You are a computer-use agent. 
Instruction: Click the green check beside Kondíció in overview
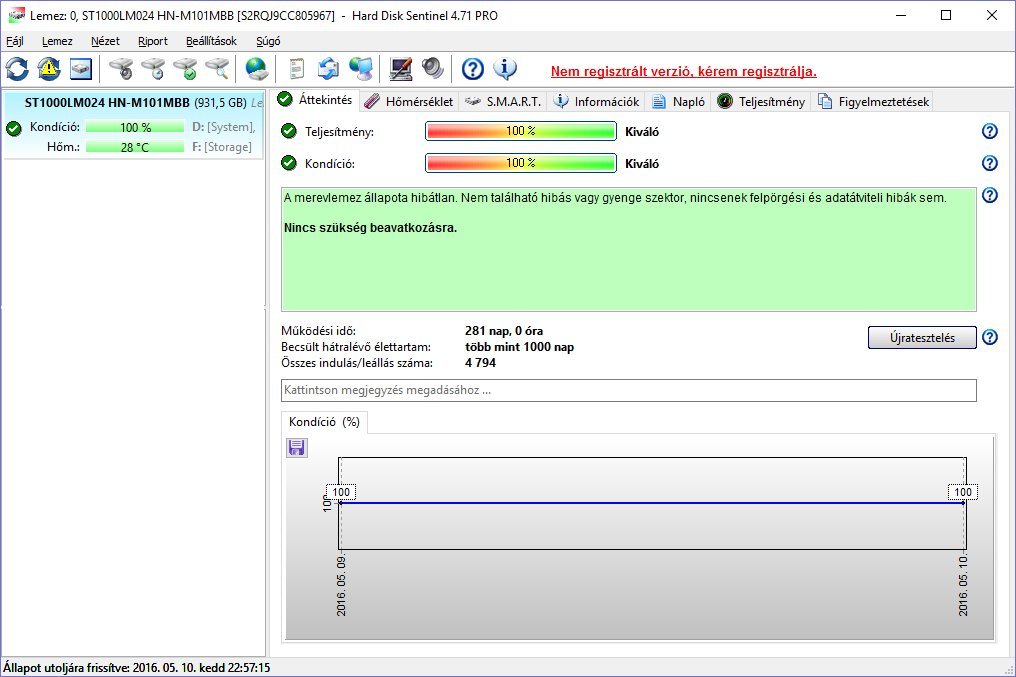click(289, 163)
